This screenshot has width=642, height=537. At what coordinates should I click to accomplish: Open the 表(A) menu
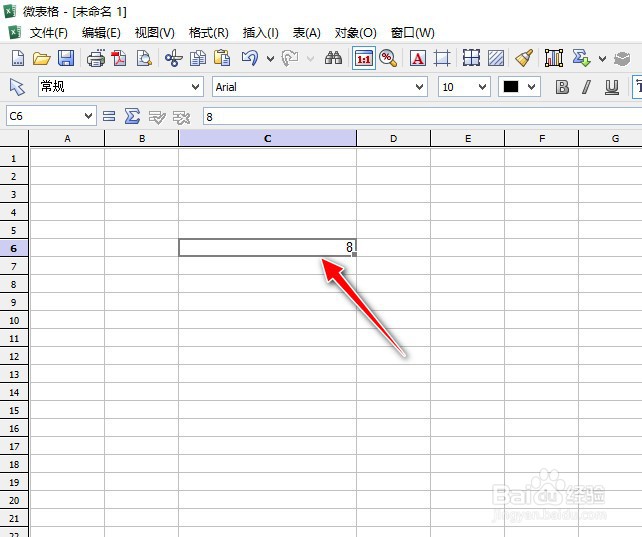coord(306,33)
